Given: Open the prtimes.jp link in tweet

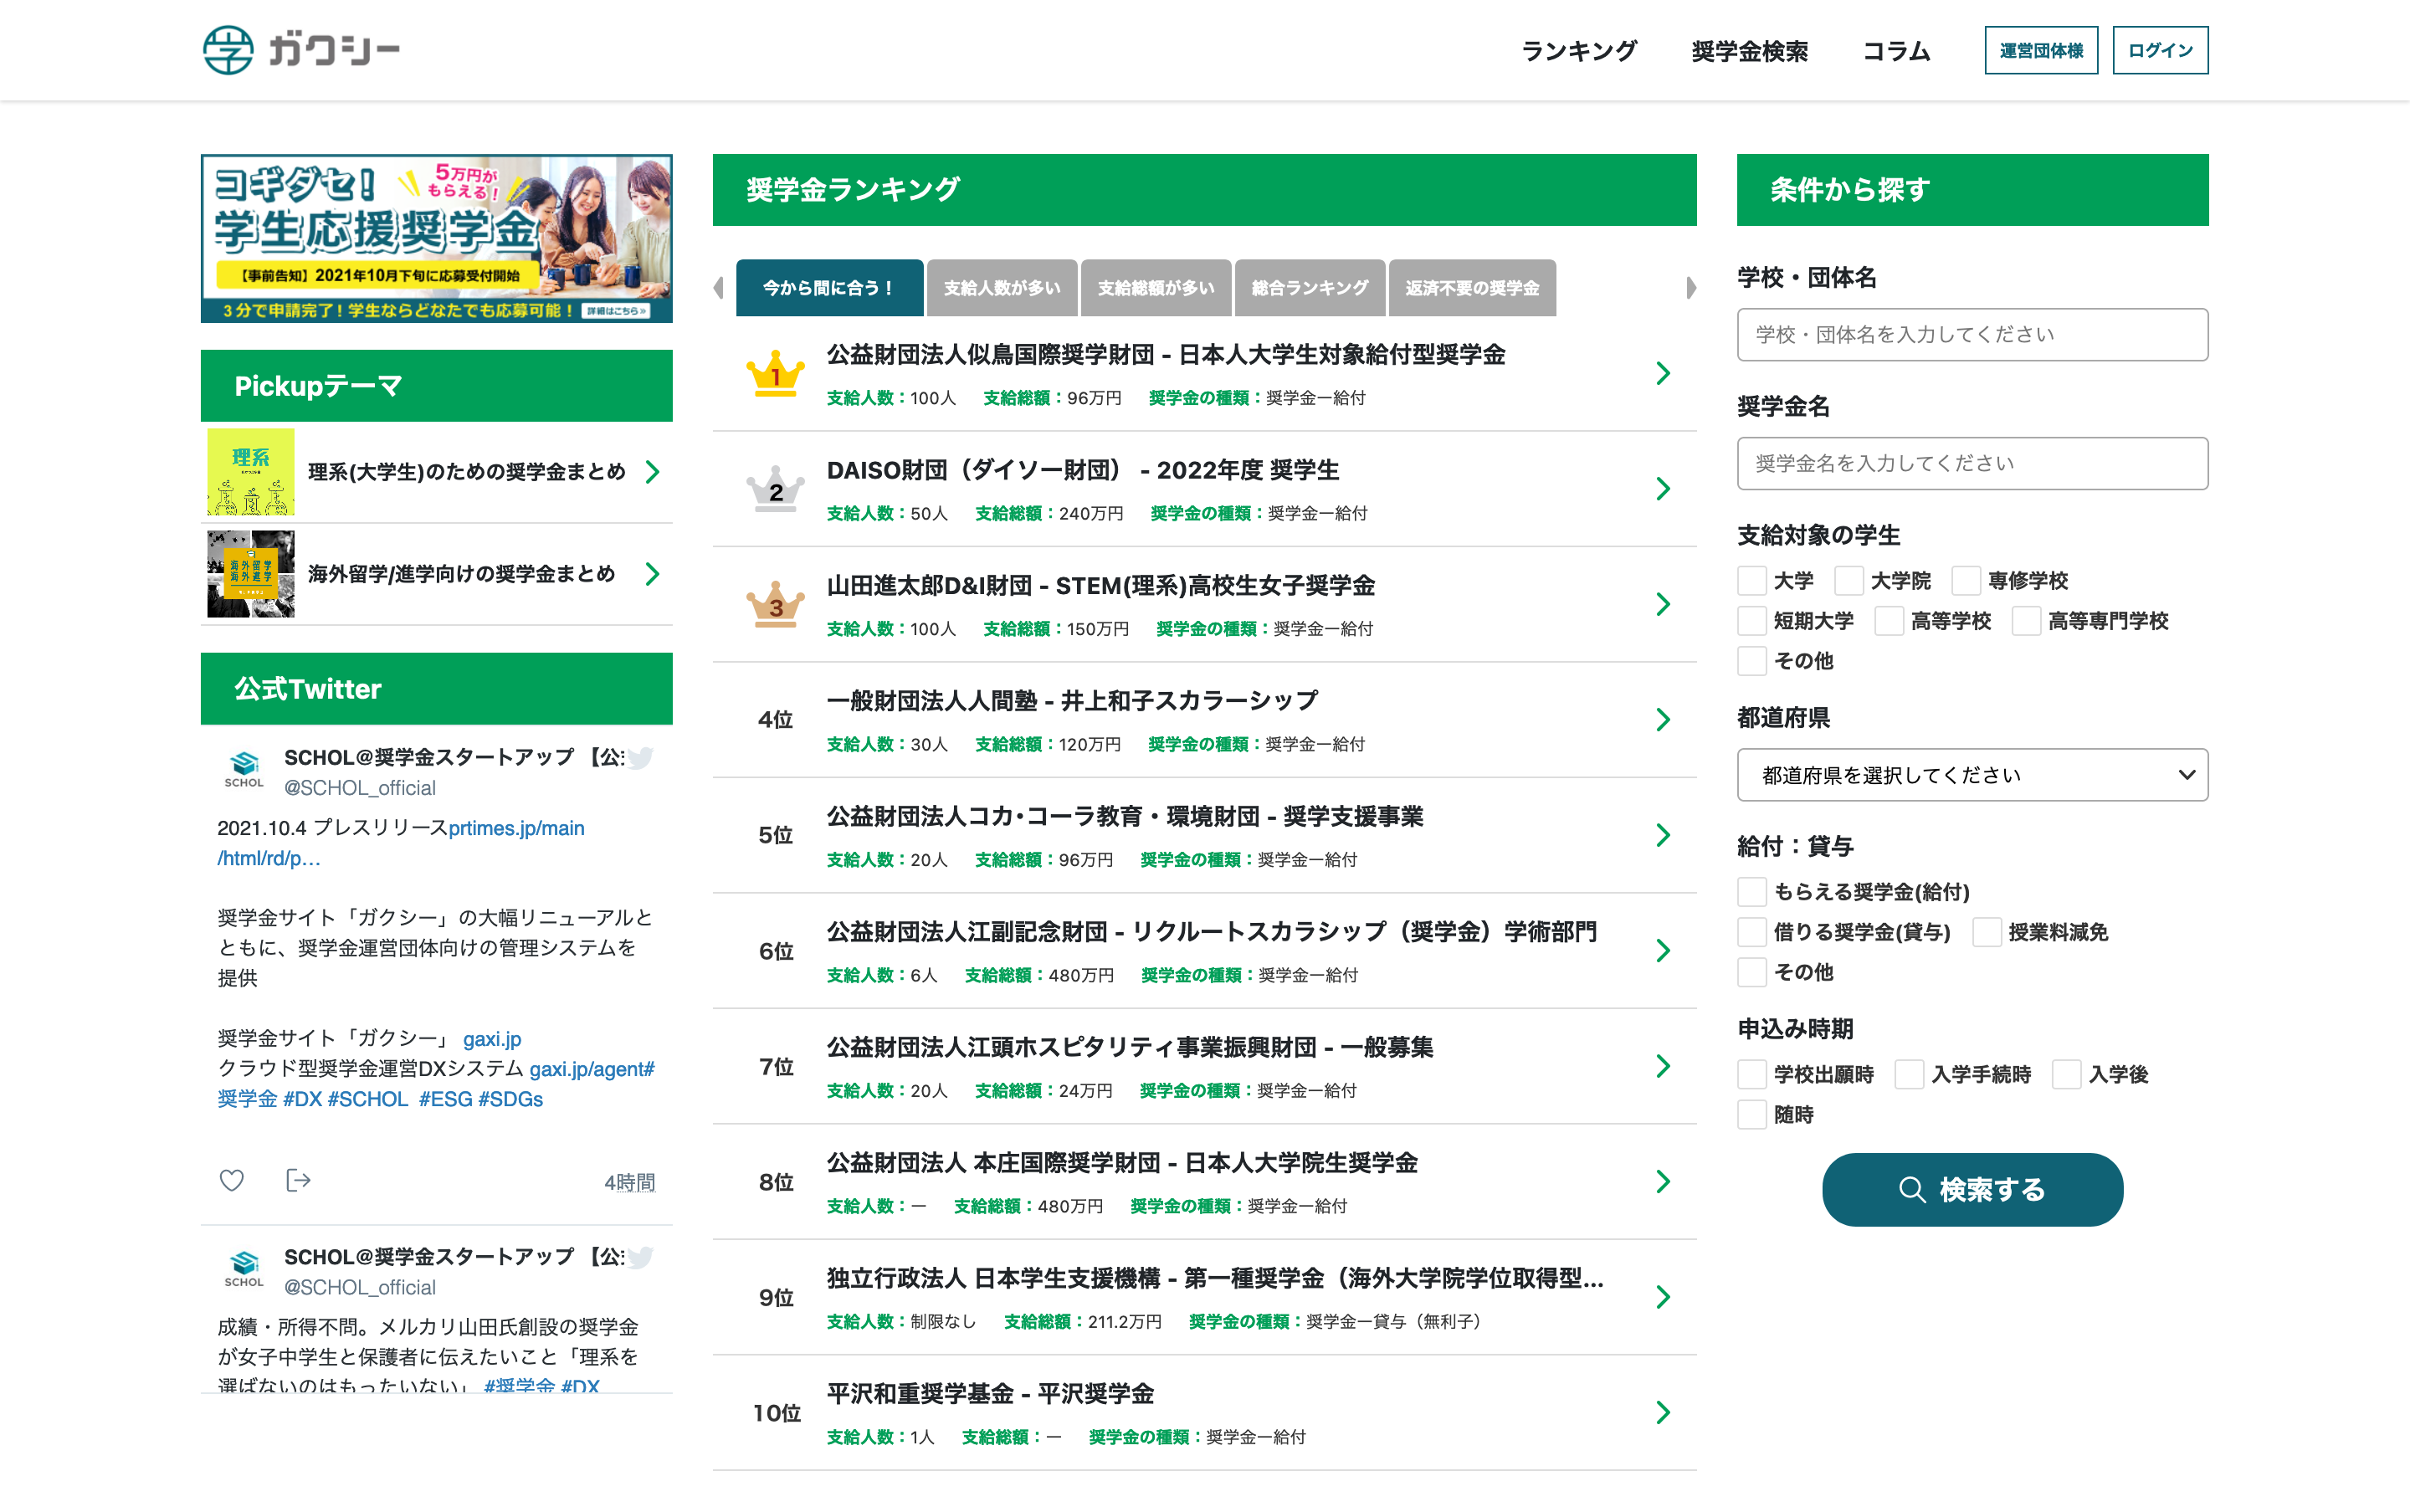Looking at the screenshot, I should (x=516, y=828).
